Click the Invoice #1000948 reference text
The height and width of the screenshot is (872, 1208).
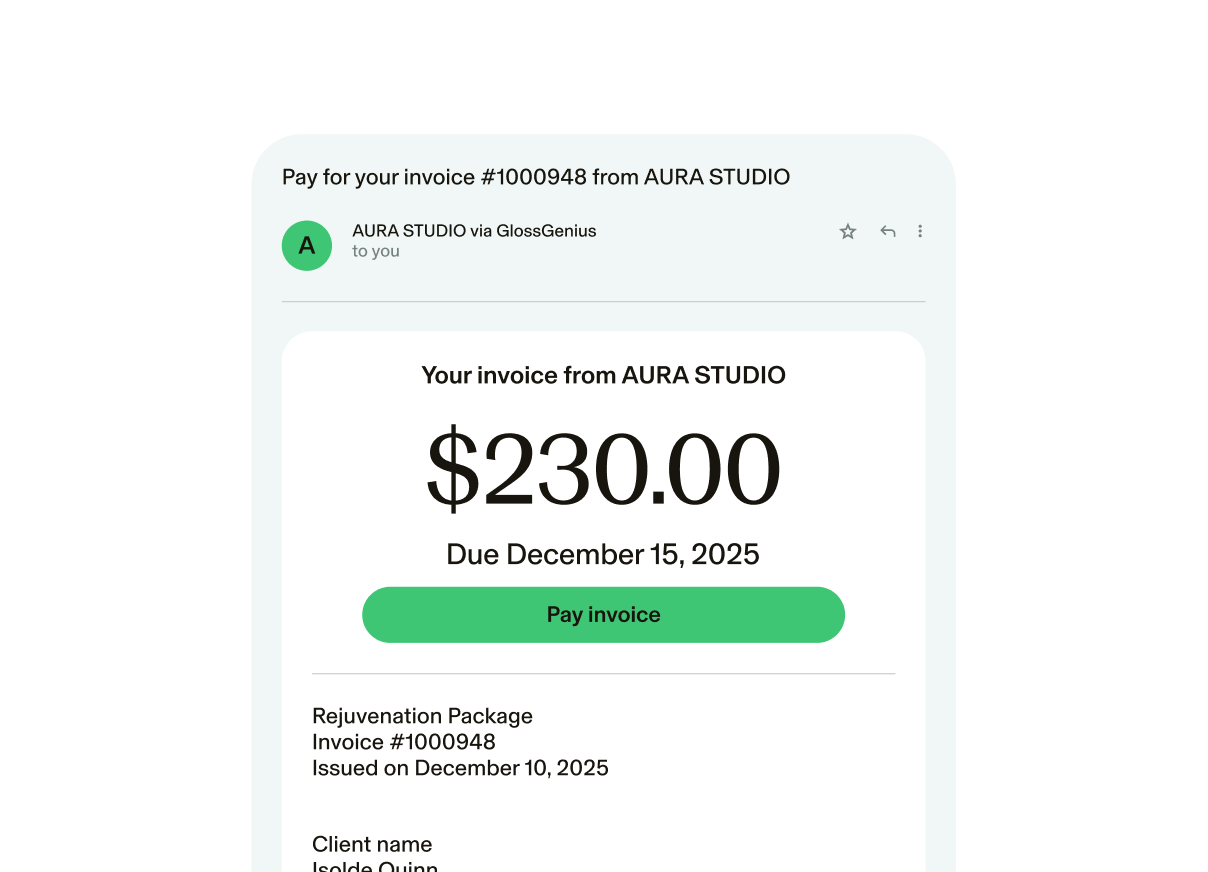(404, 742)
